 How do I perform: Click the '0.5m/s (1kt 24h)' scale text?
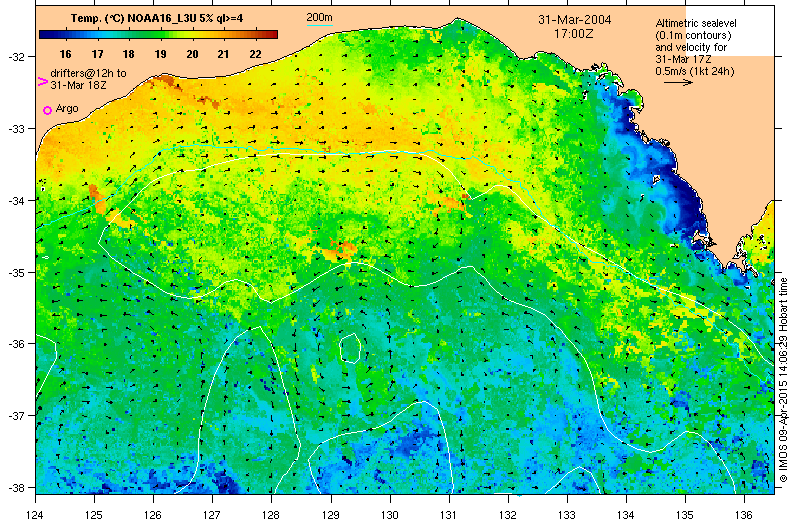[x=695, y=71]
